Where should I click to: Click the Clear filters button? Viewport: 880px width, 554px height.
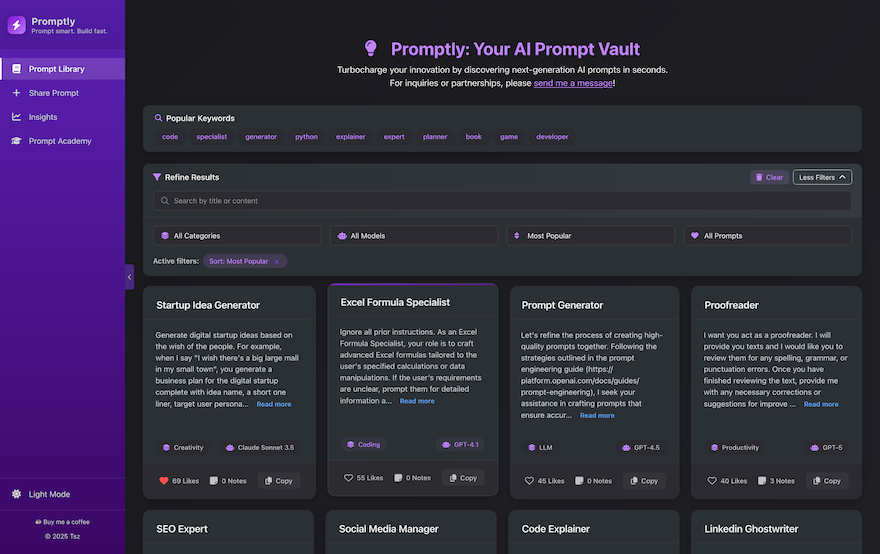tap(769, 177)
